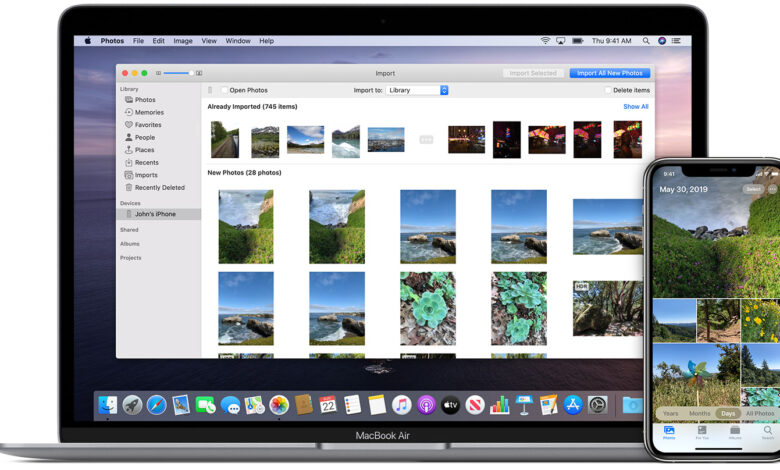Click the large thumbnails icon beside zoom slider
780x470 pixels.
(199, 73)
